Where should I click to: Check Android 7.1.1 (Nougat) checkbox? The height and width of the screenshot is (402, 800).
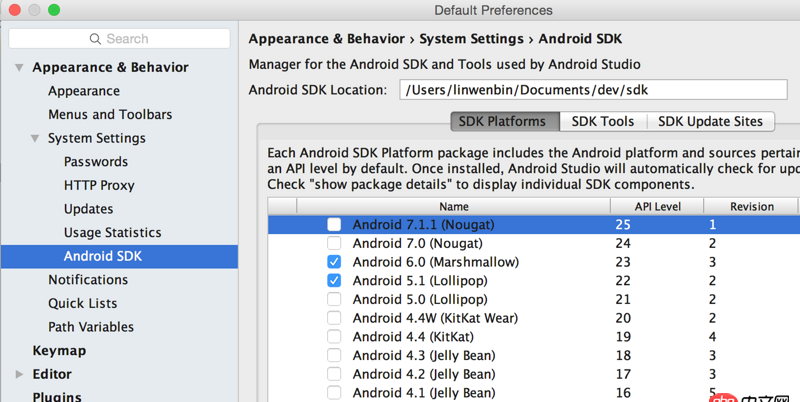tap(334, 224)
